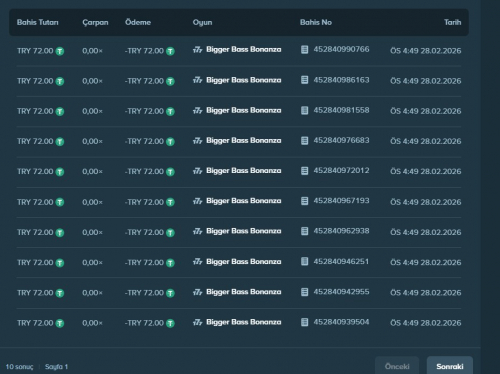Open bet receipt icon for 452840972012
Screen dimensions: 500x374
(x=304, y=171)
